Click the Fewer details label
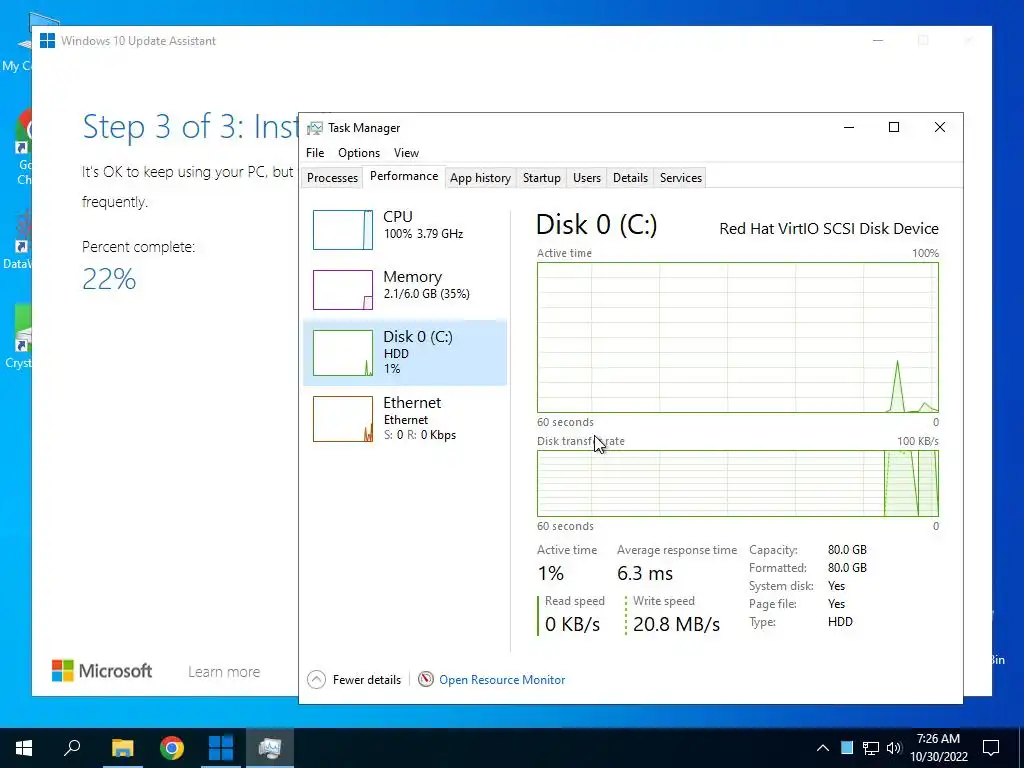The image size is (1024, 768). (367, 680)
